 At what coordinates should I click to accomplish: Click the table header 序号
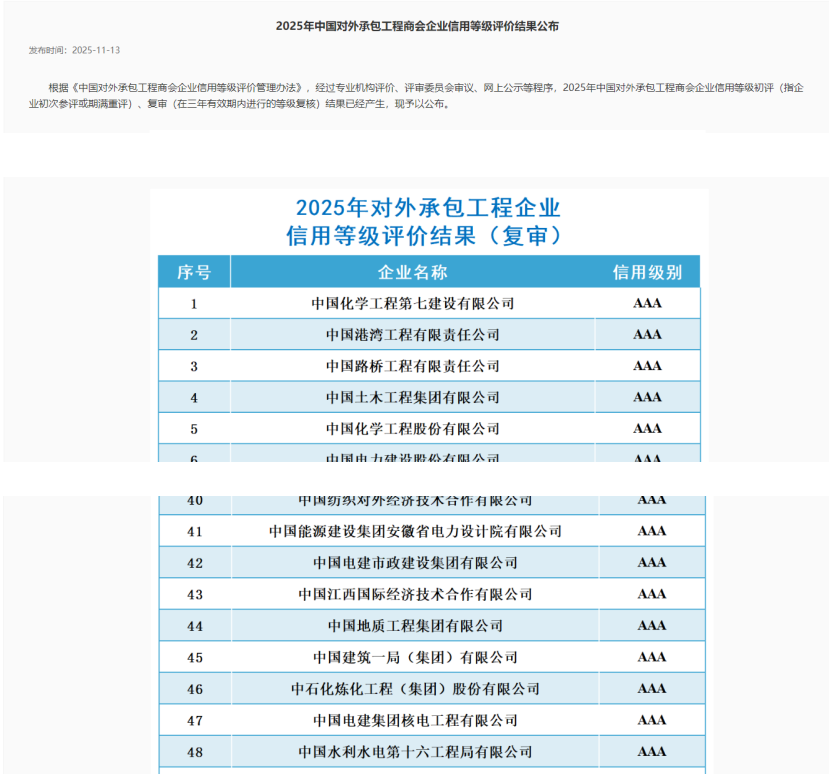pos(194,271)
